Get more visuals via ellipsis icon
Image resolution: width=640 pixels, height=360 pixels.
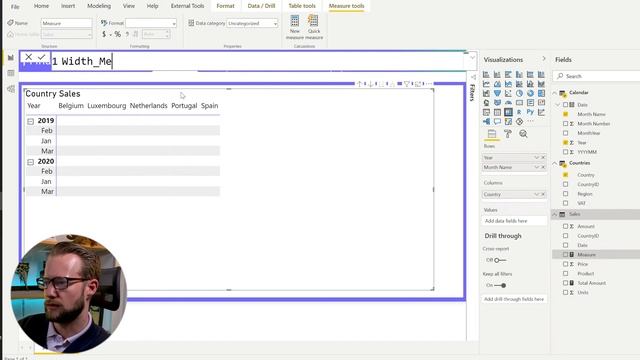point(530,121)
